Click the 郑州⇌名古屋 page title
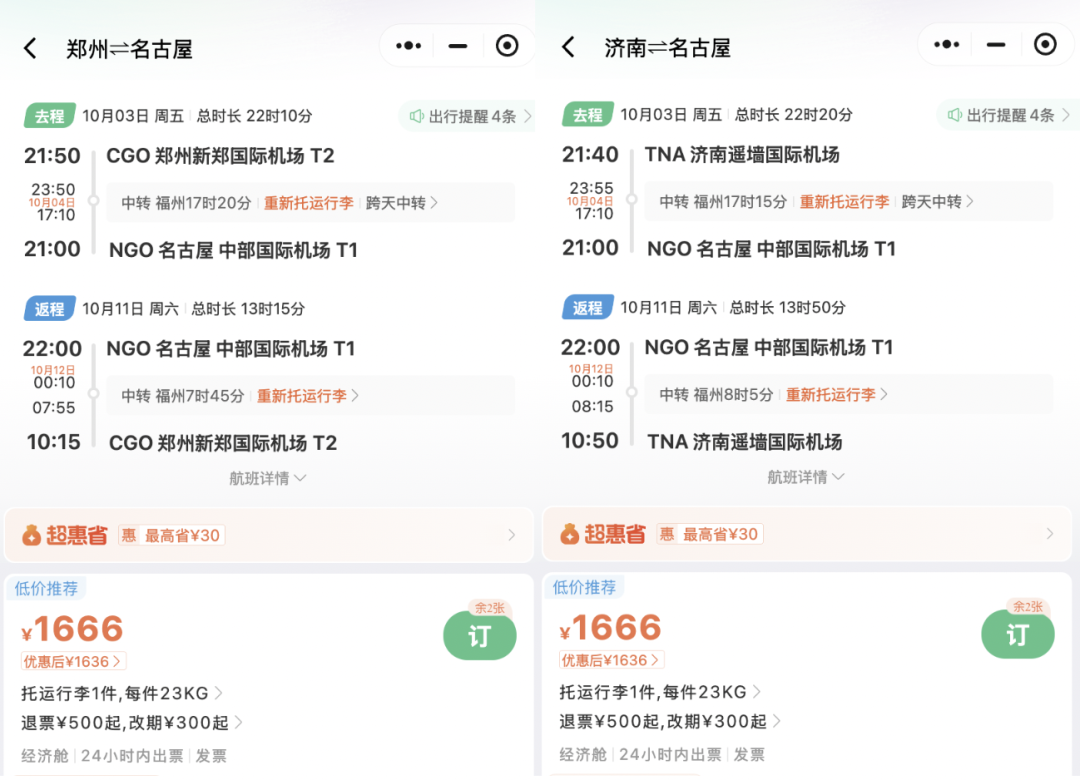Image resolution: width=1080 pixels, height=780 pixels. (129, 49)
